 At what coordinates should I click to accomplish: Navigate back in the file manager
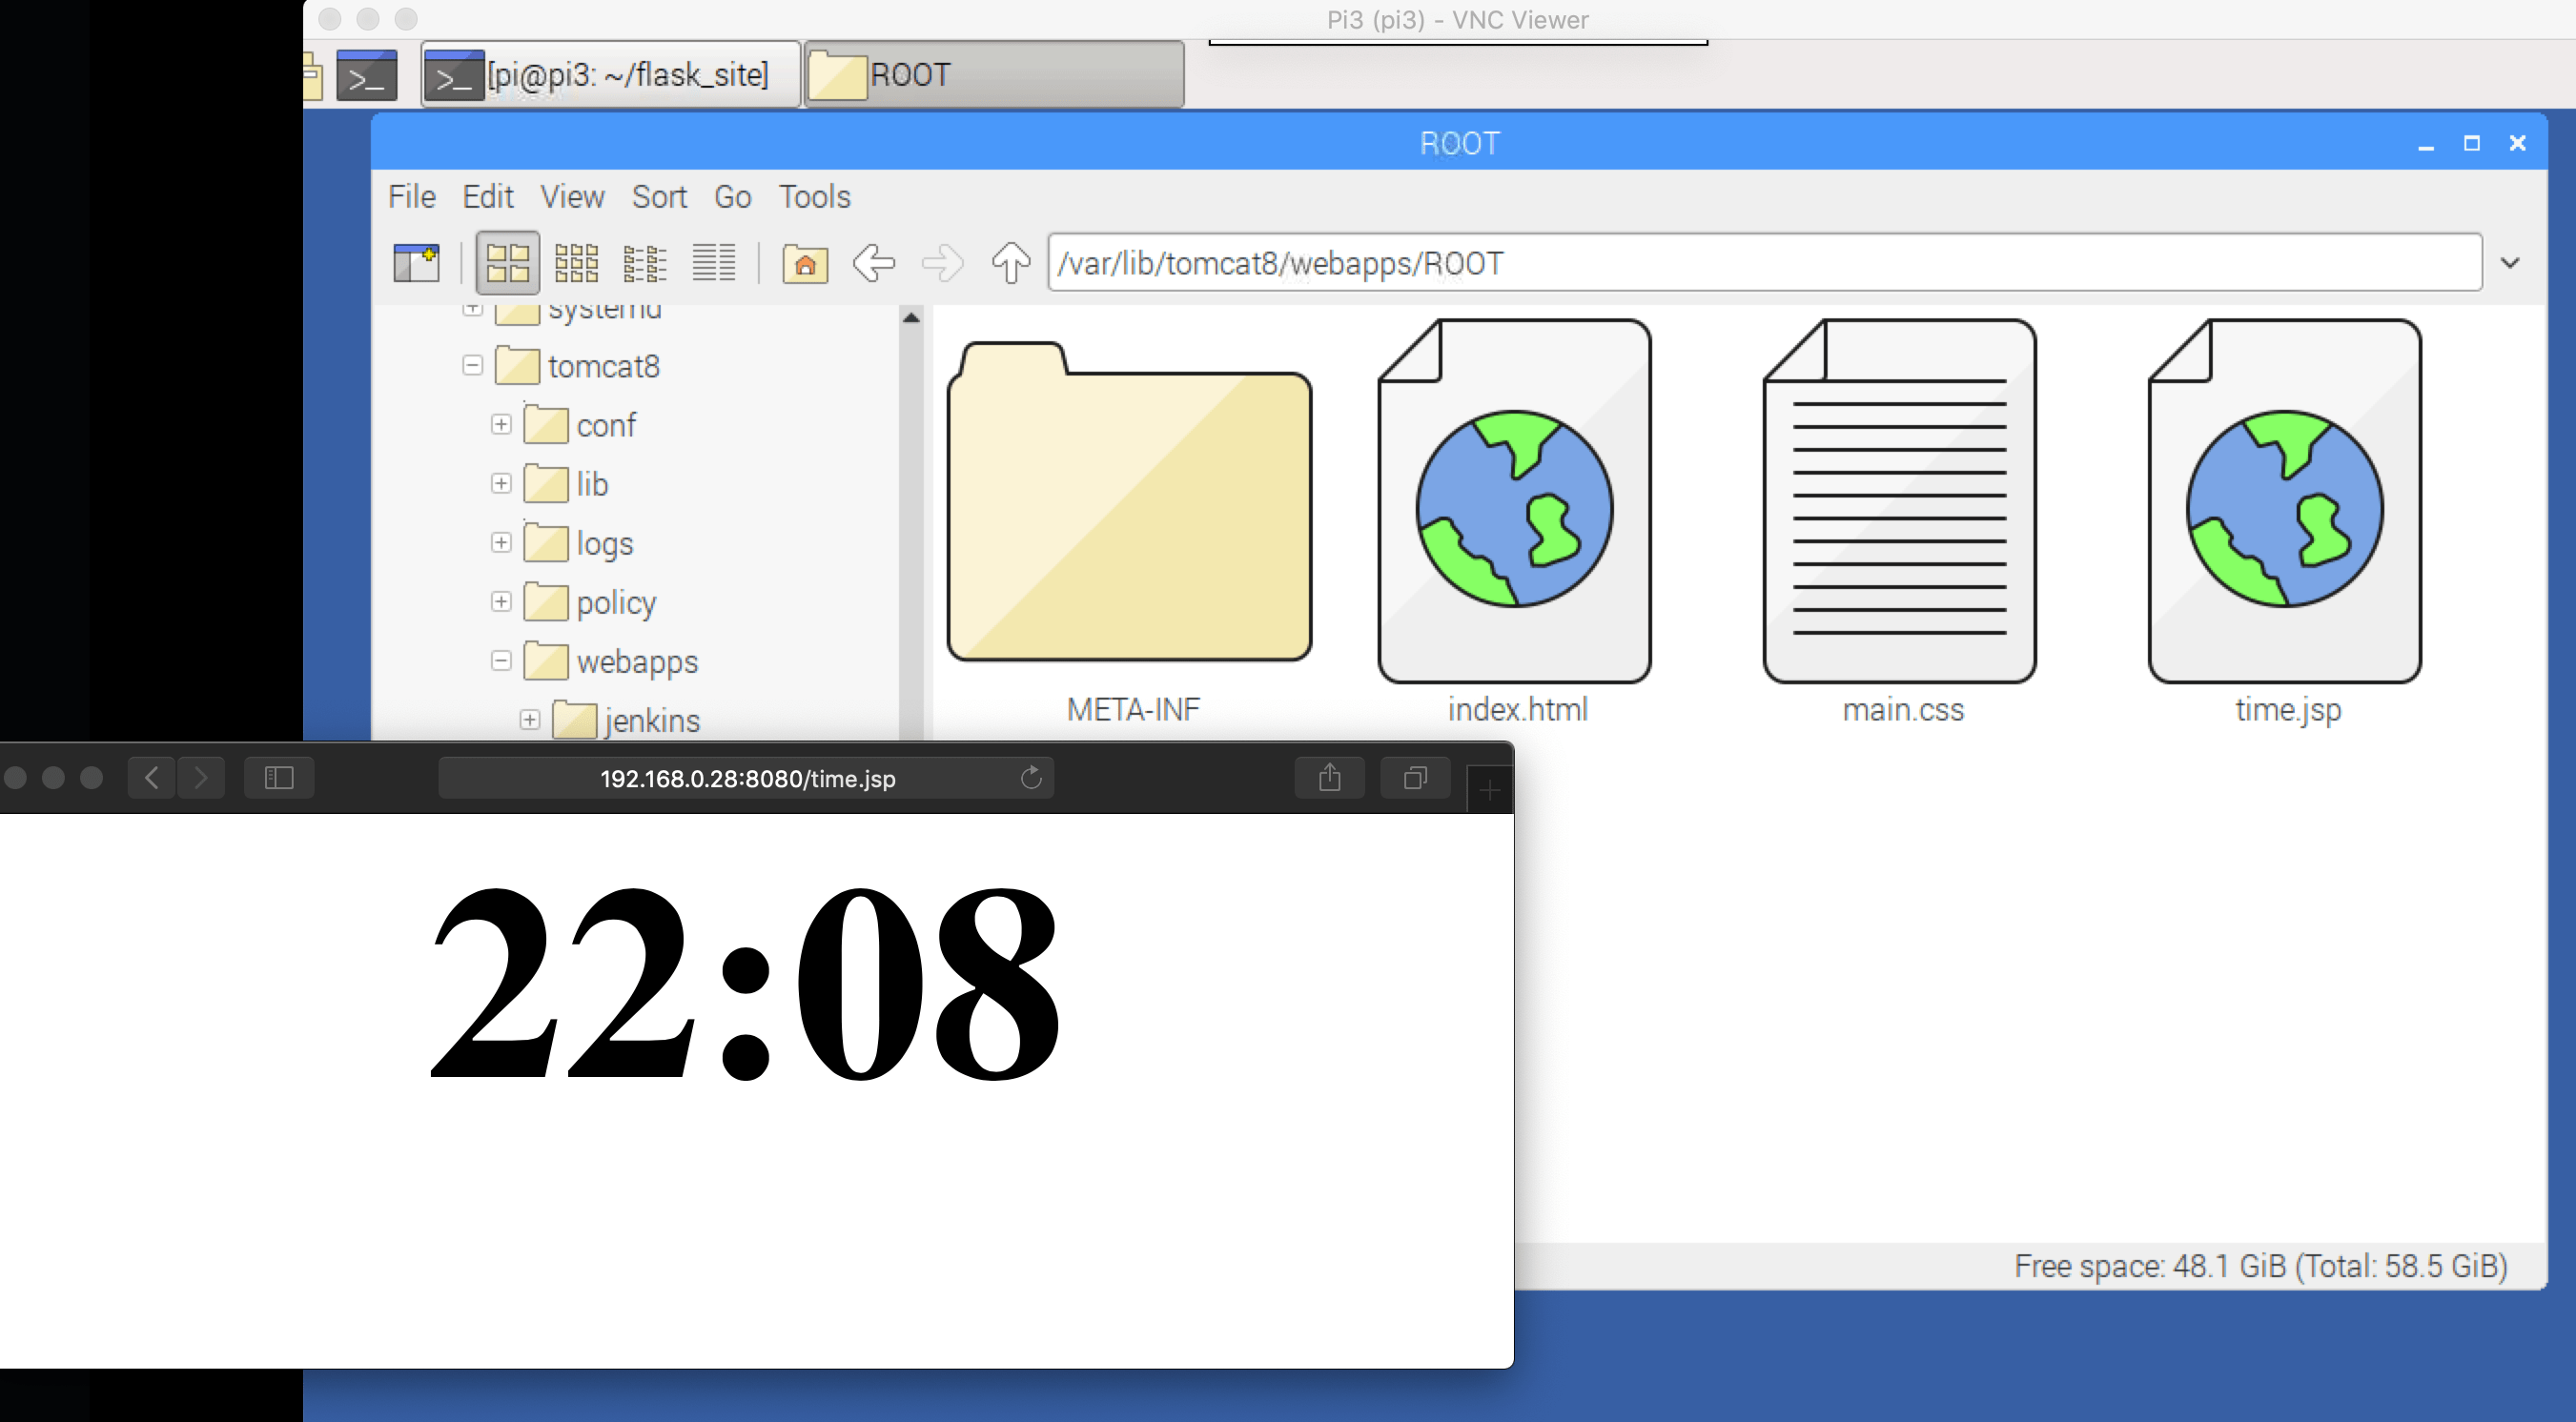(x=873, y=263)
